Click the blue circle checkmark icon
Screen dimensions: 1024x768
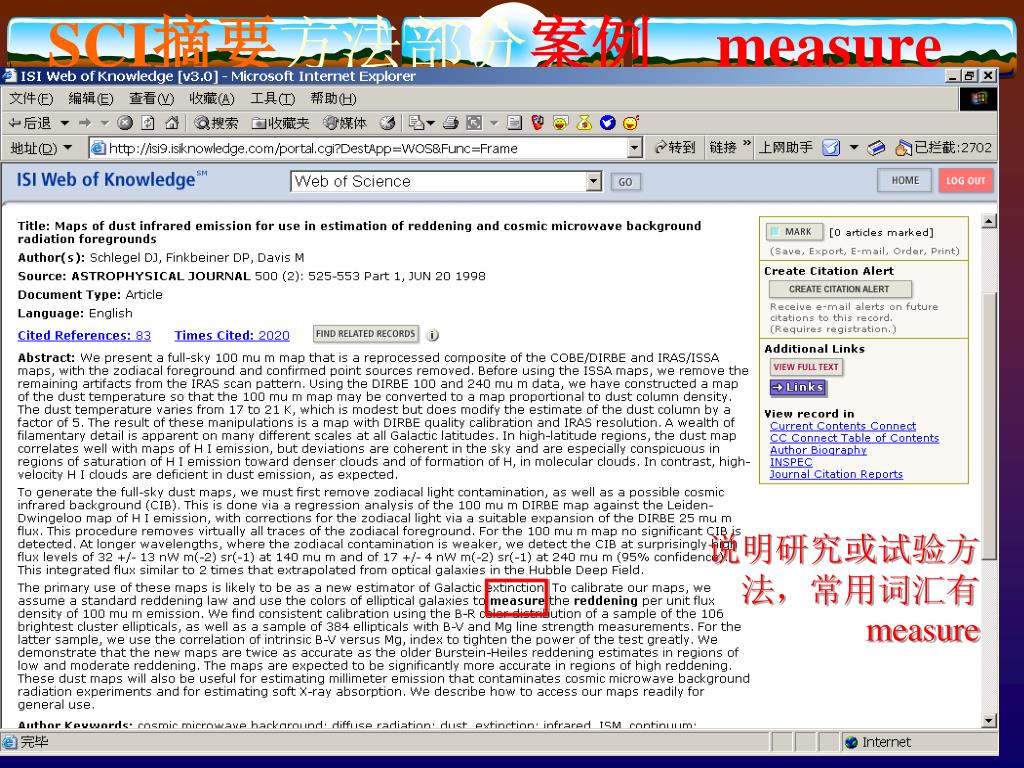607,123
